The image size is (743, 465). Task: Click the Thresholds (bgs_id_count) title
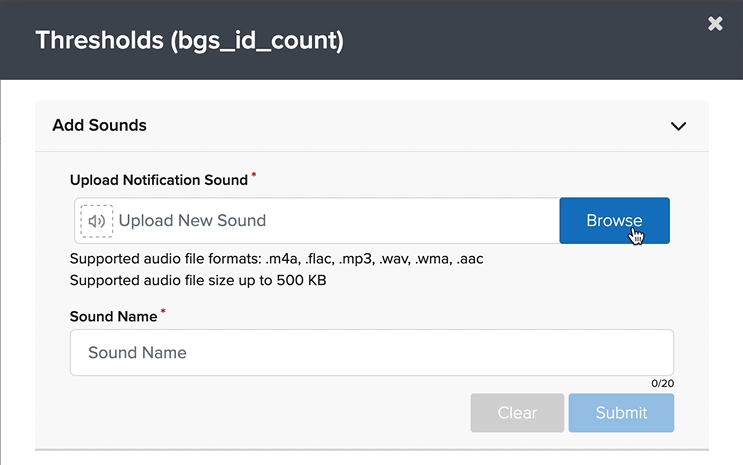[190, 40]
